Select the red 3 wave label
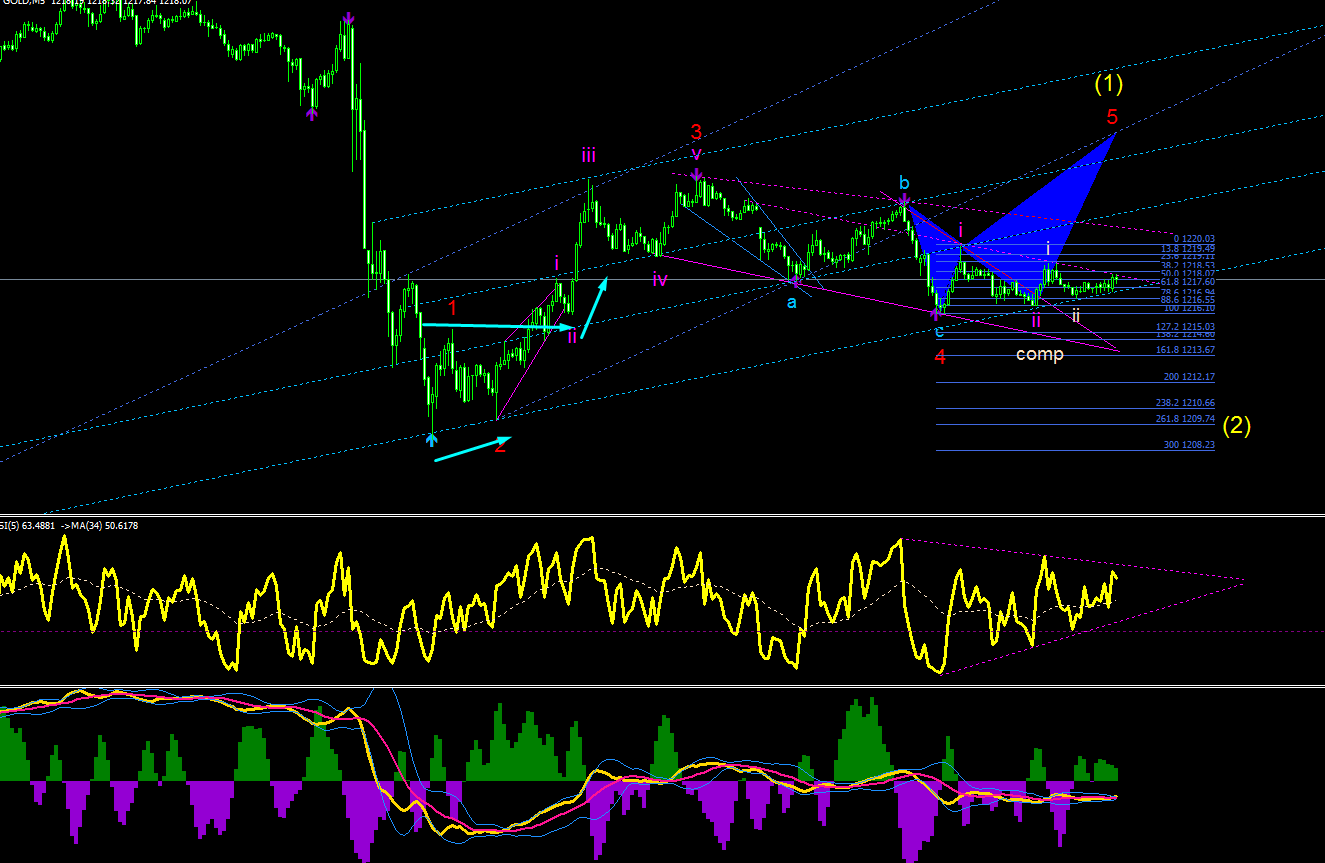The width and height of the screenshot is (1325, 863). (696, 131)
